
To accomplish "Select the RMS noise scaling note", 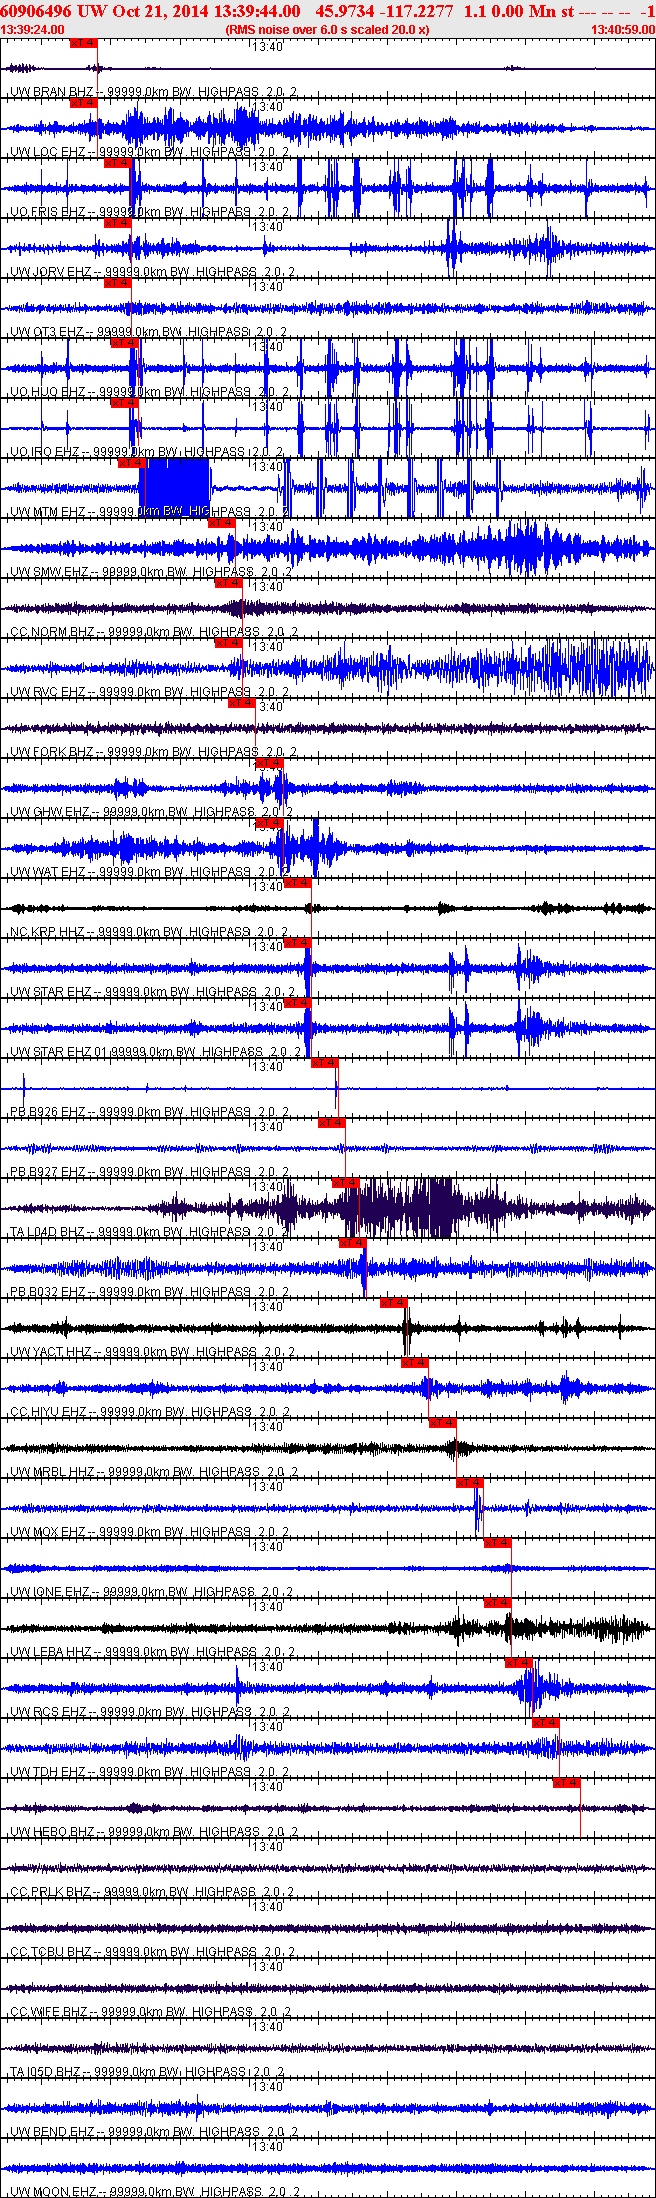I will coord(328,30).
